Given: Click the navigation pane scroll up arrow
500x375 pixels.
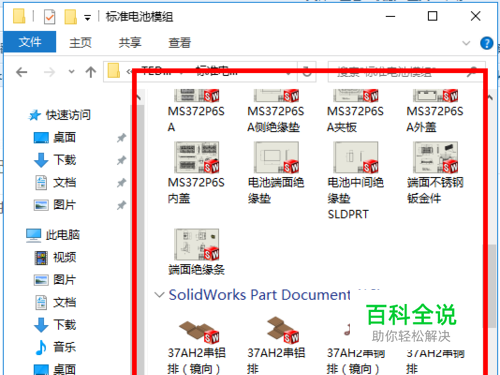Looking at the screenshot, I should coord(139,98).
